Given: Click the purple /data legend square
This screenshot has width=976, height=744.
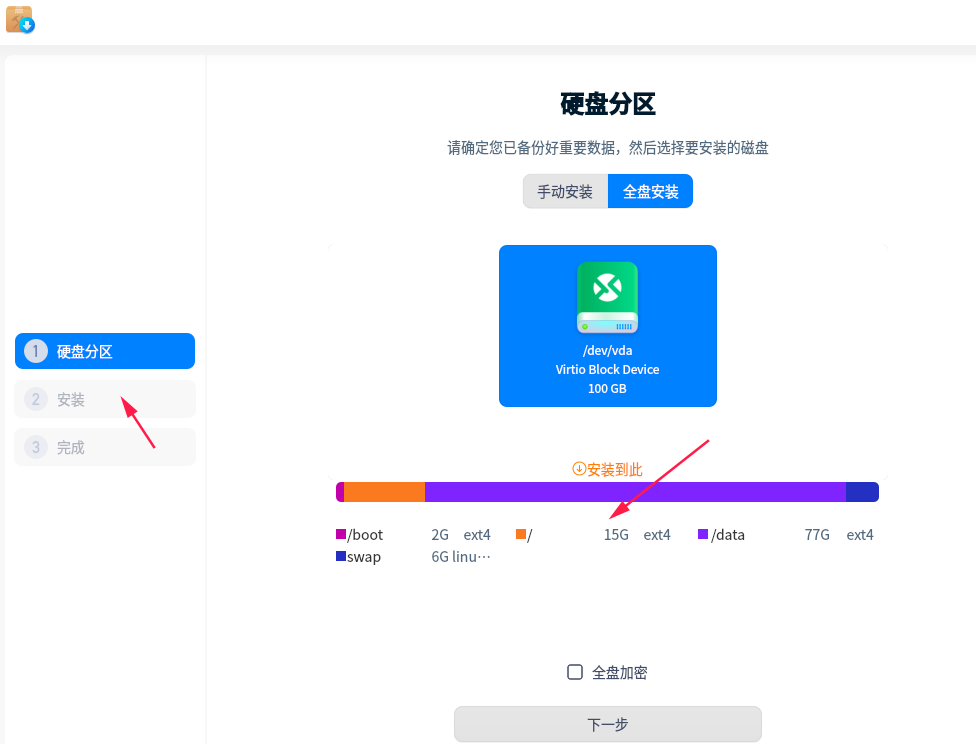Looking at the screenshot, I should point(702,534).
